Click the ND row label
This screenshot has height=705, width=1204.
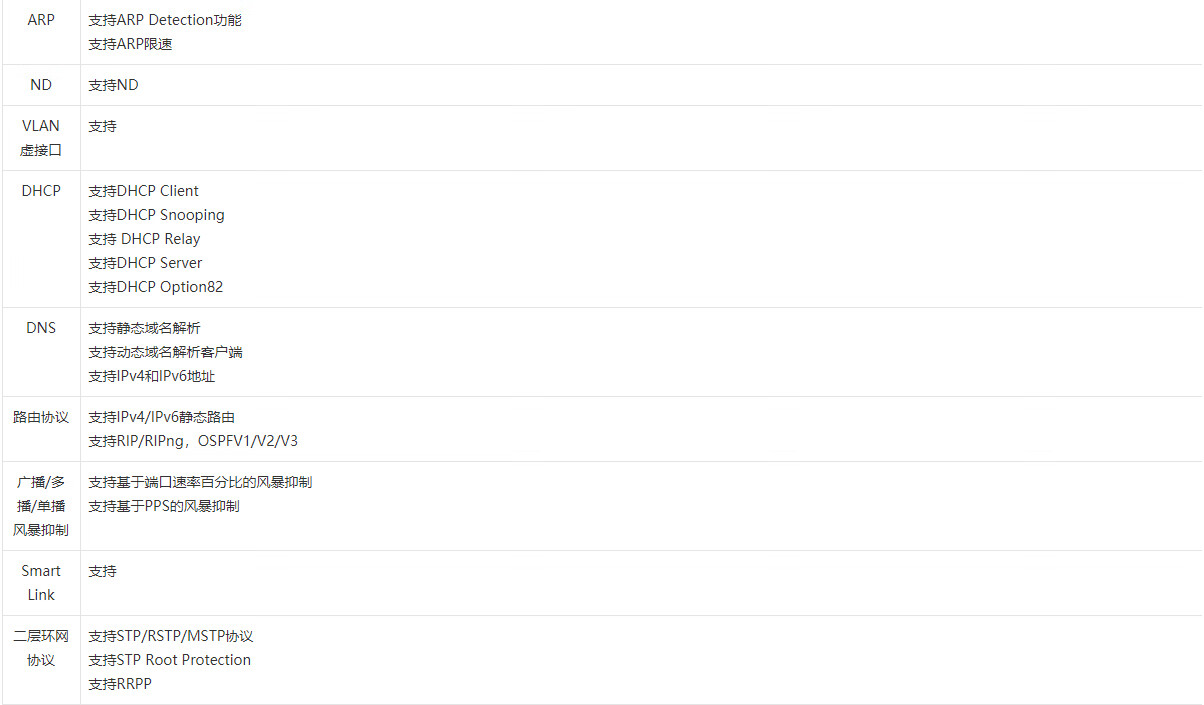[41, 85]
